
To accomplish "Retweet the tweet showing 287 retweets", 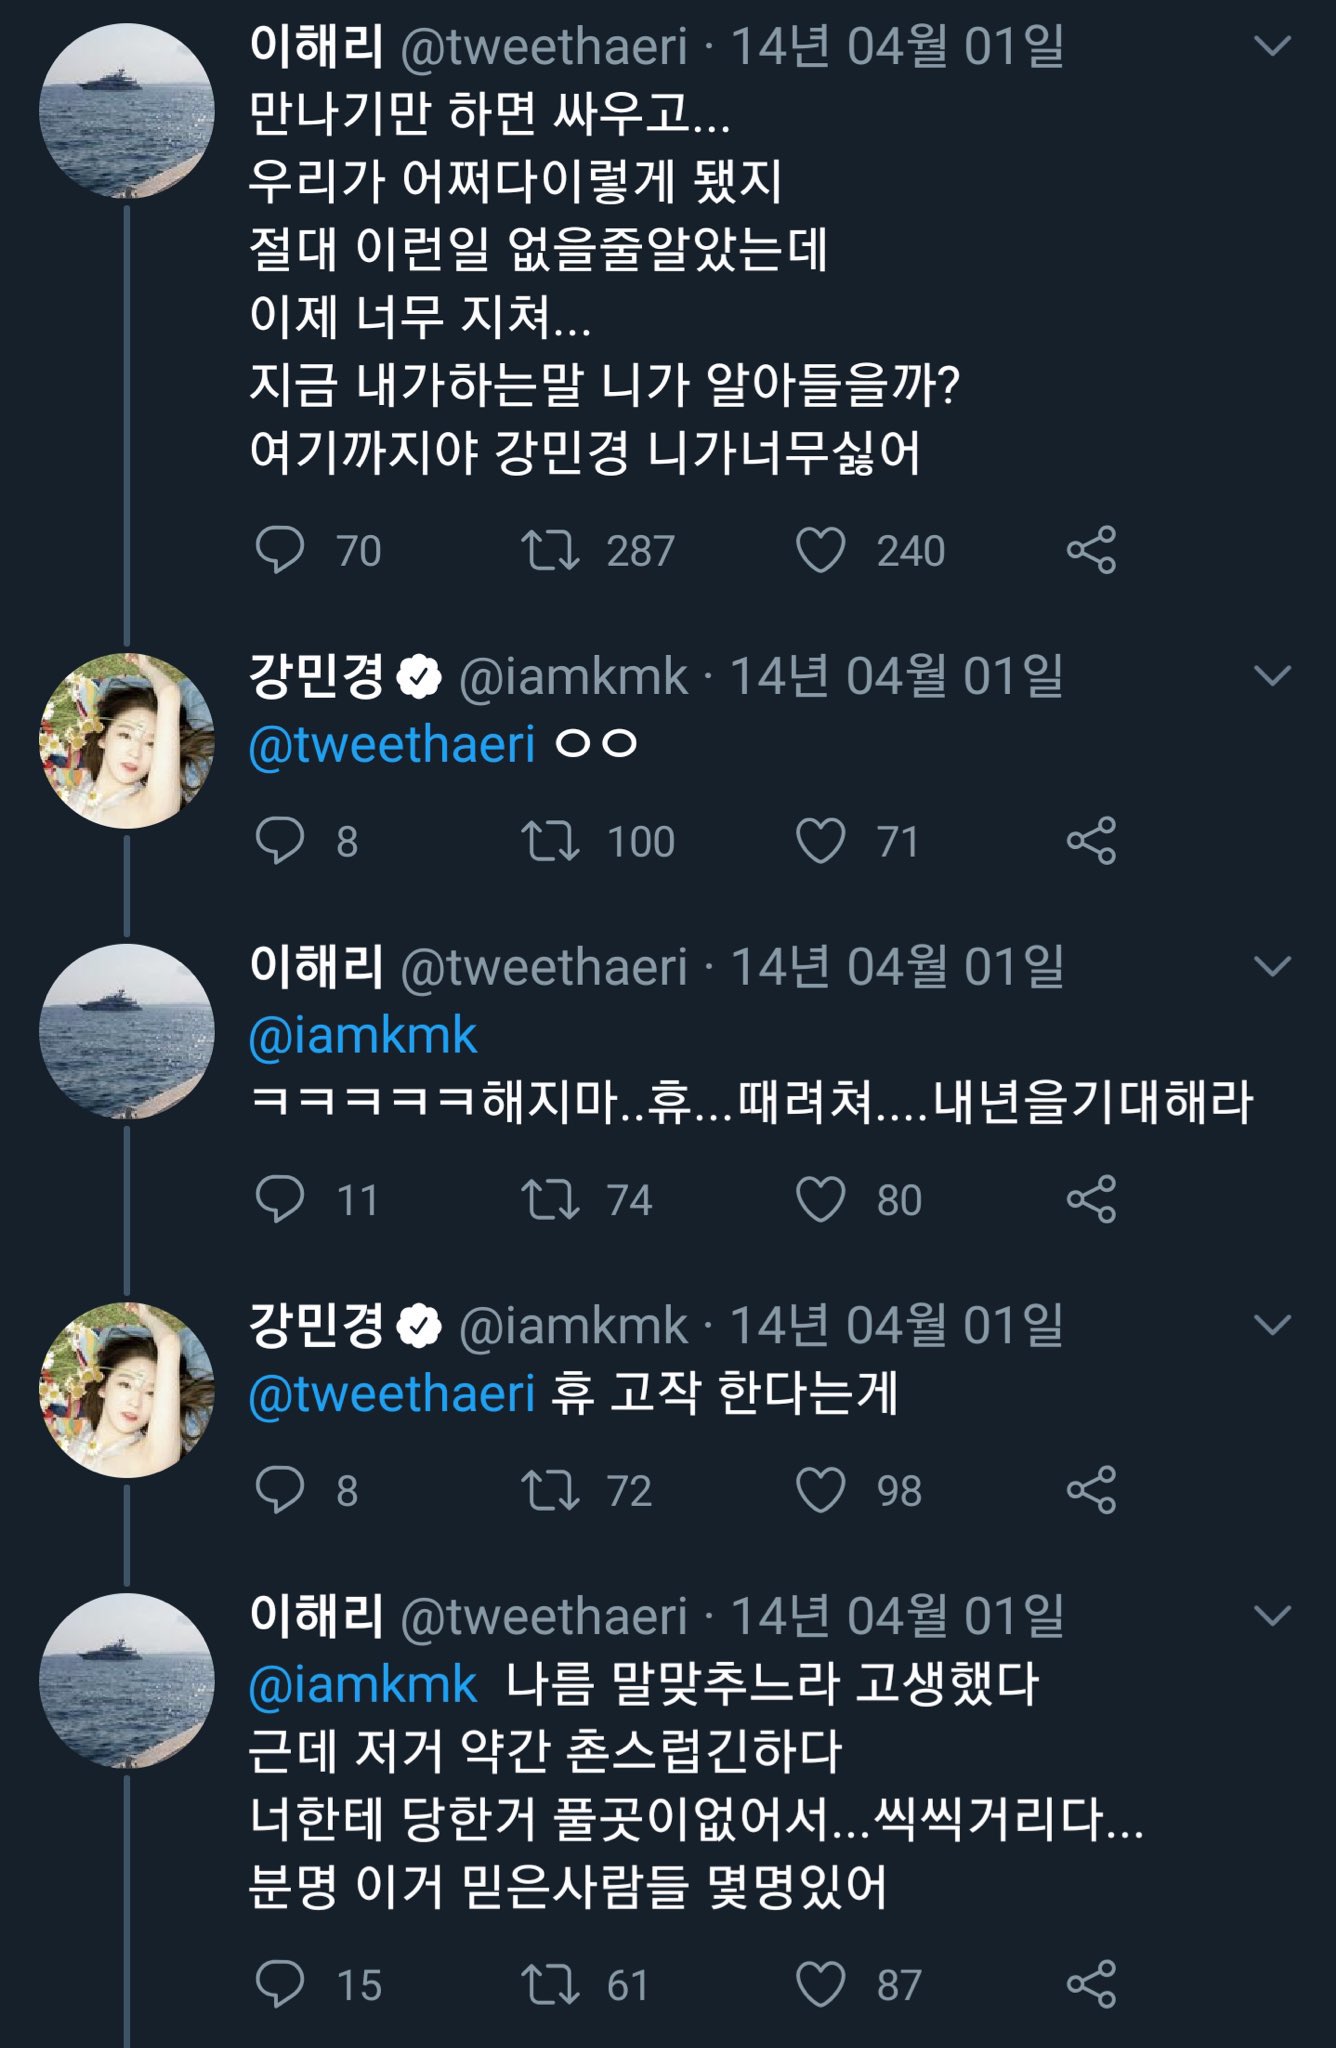I will click(550, 550).
